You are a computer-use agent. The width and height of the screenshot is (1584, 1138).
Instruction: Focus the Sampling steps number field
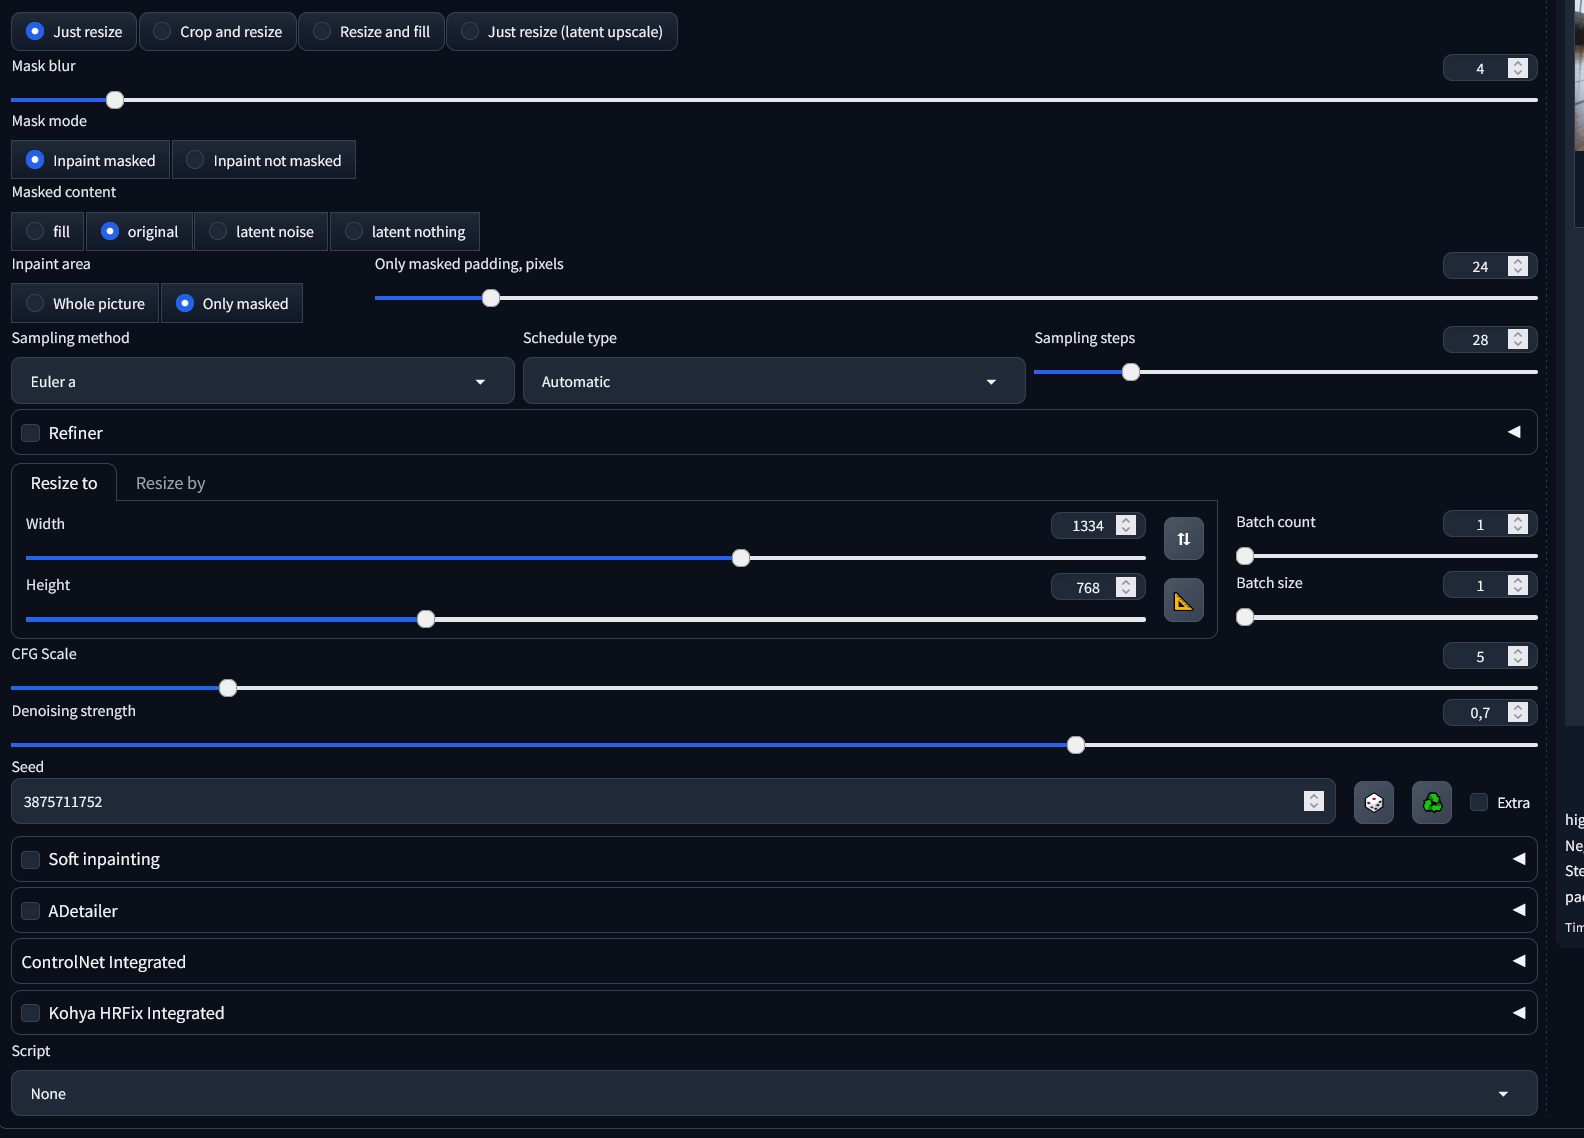tap(1490, 340)
